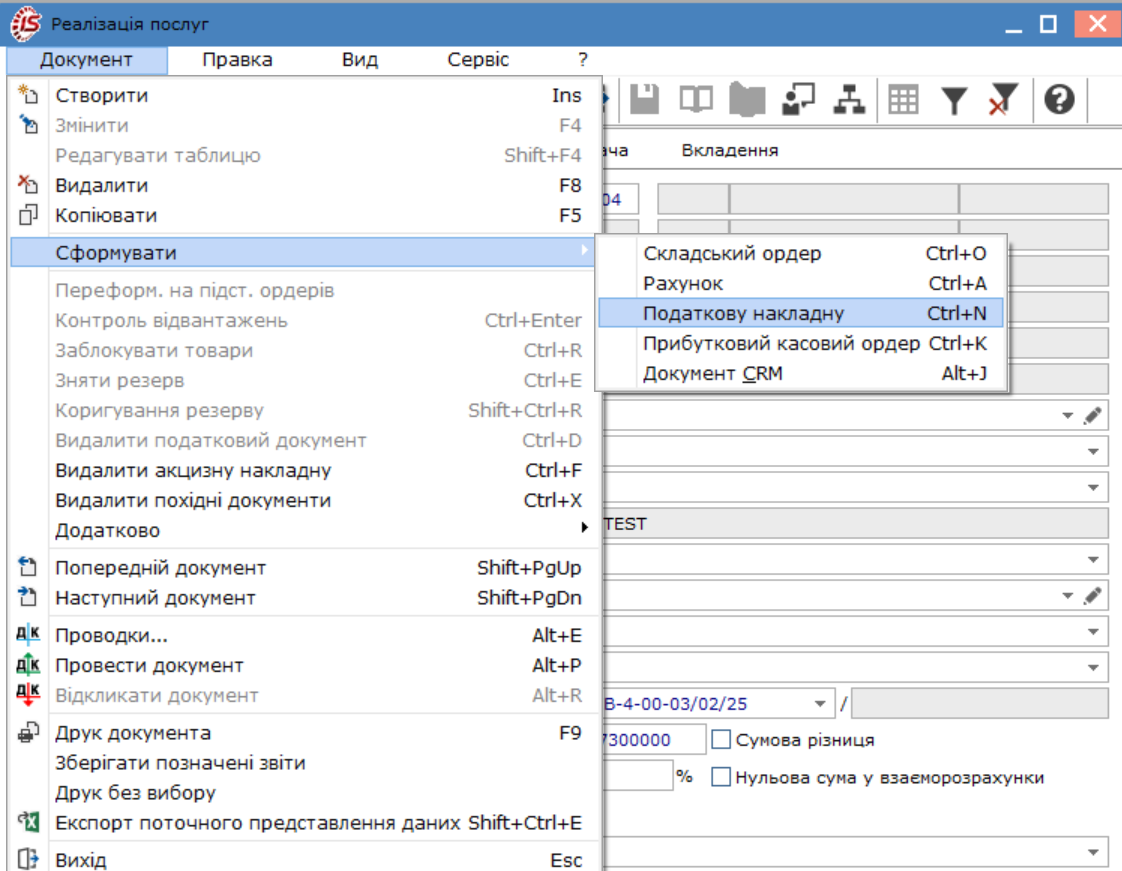The width and height of the screenshot is (1122, 871).
Task: Open Проводки... from the menu
Action: click(x=303, y=635)
